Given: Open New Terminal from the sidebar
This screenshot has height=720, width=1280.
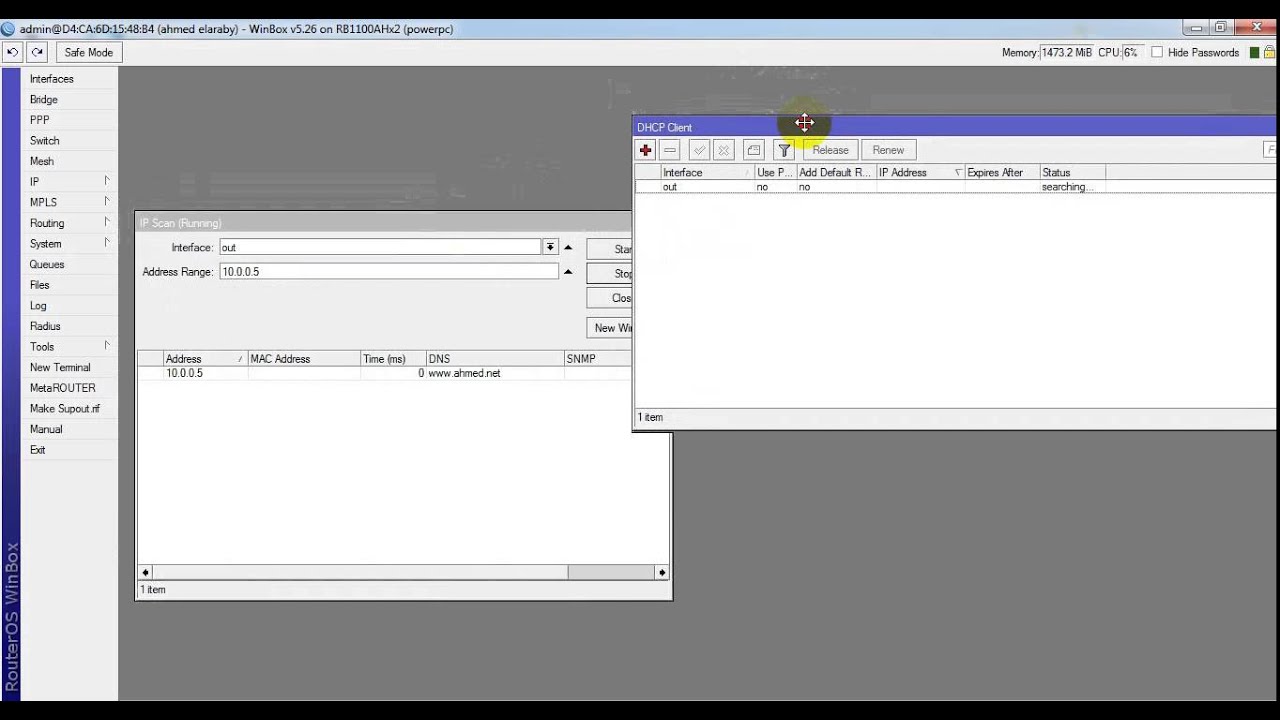Looking at the screenshot, I should point(70,367).
